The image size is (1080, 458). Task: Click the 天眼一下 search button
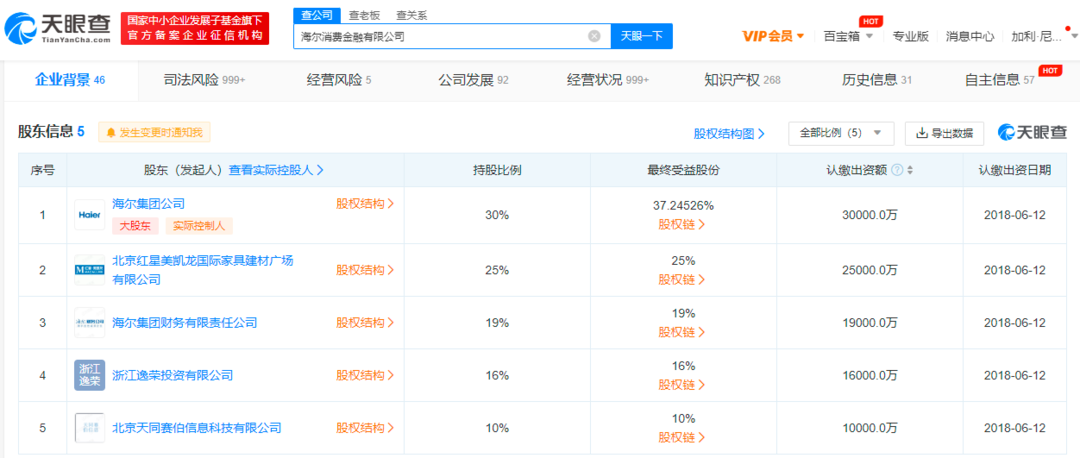(641, 37)
